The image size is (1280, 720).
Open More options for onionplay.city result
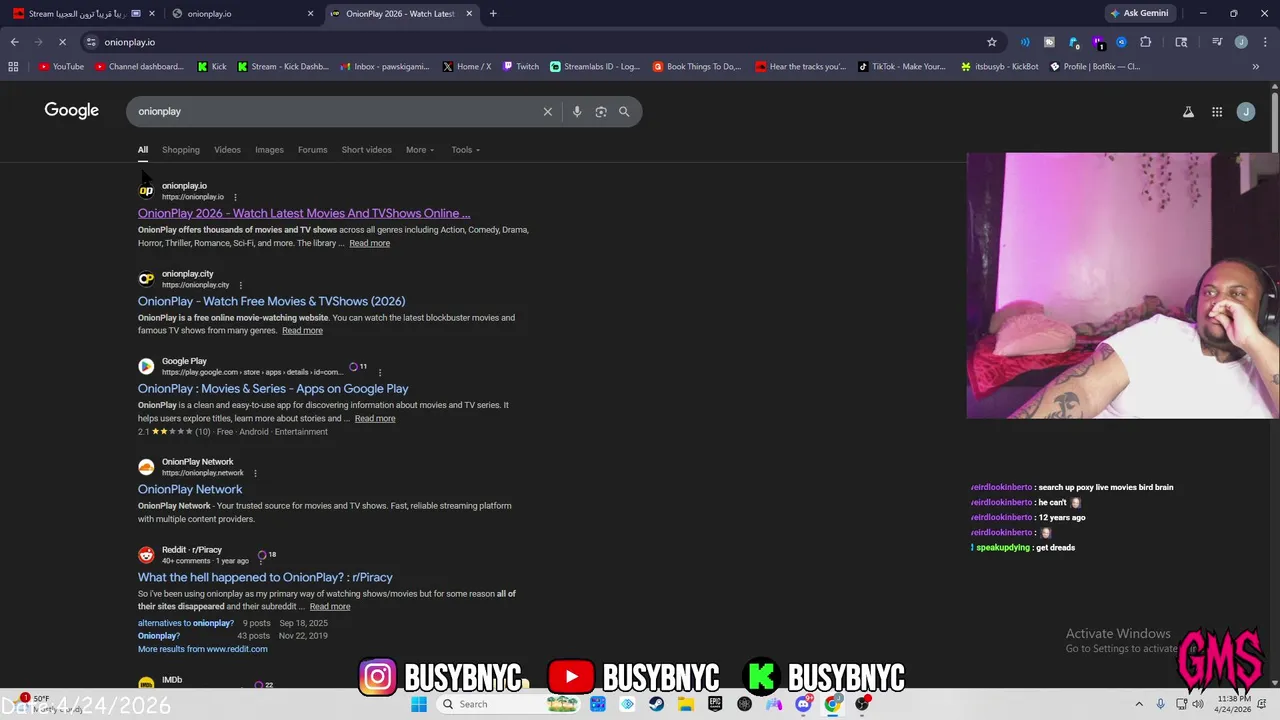click(240, 285)
